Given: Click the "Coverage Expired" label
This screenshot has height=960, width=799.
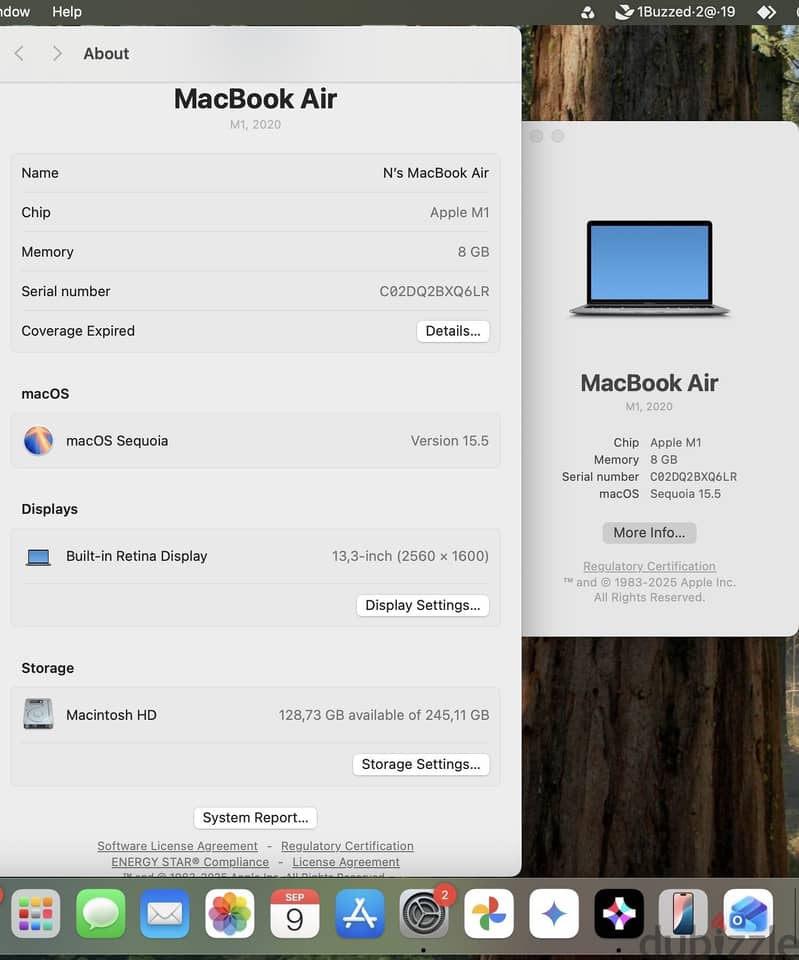Looking at the screenshot, I should click(x=78, y=331).
